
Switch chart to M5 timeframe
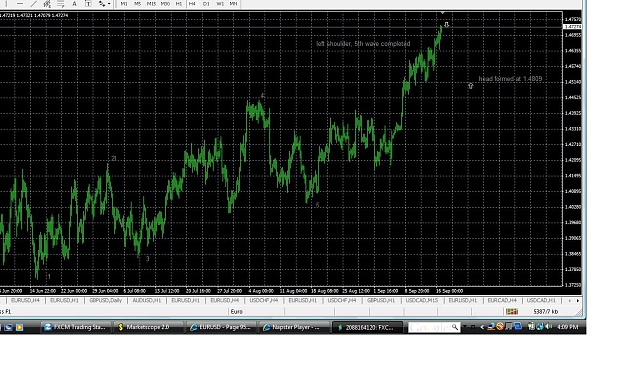(x=138, y=4)
